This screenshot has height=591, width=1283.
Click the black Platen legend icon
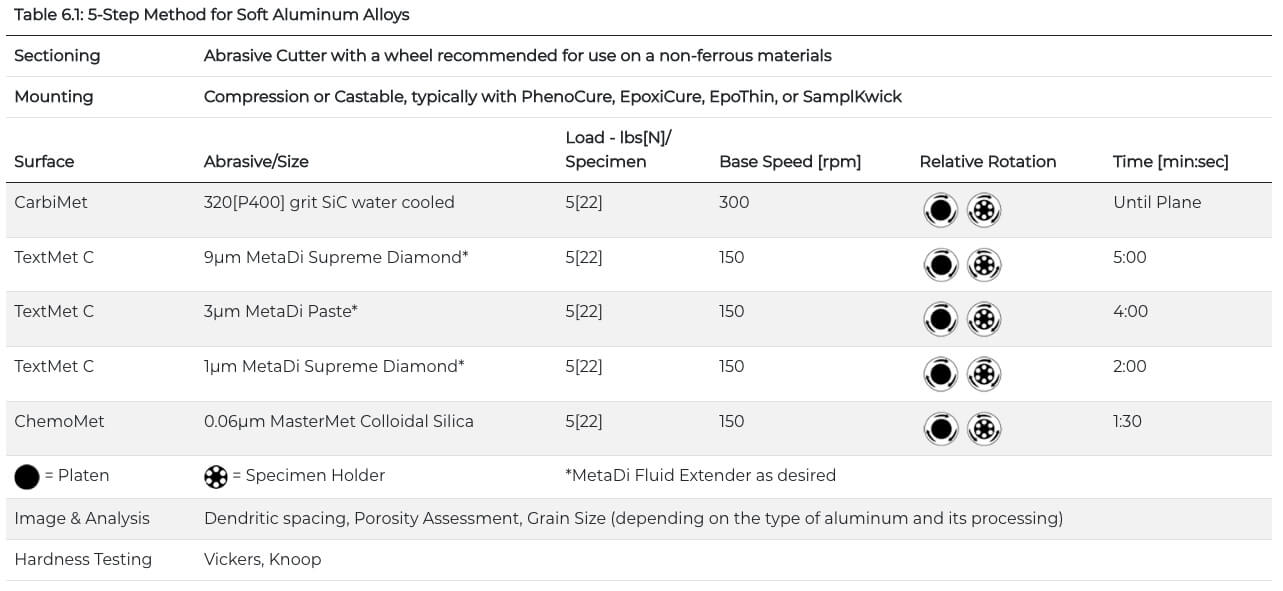coord(27,476)
